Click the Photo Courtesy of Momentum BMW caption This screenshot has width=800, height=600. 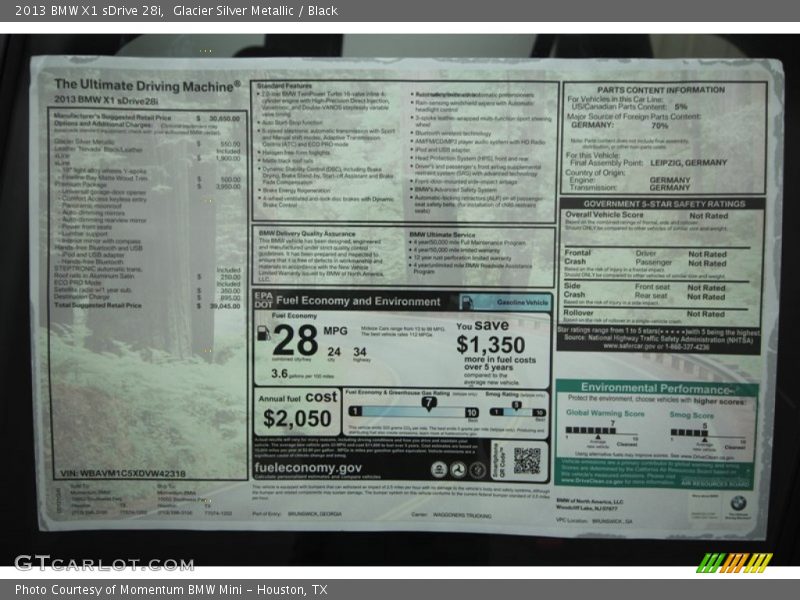coord(171,590)
